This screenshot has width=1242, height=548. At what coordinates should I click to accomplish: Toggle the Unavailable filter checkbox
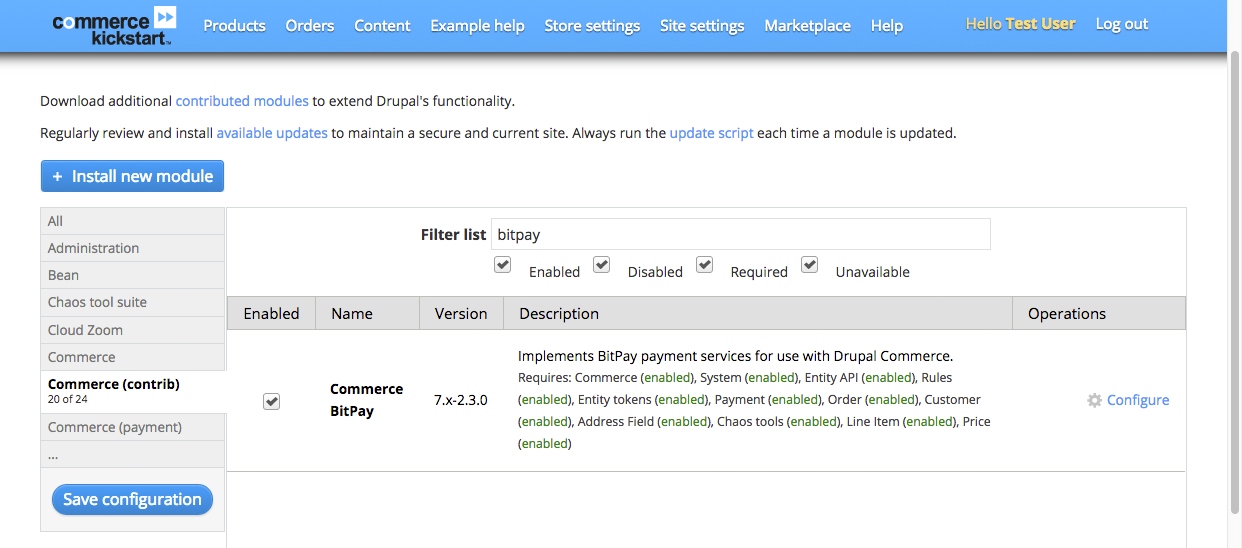809,265
